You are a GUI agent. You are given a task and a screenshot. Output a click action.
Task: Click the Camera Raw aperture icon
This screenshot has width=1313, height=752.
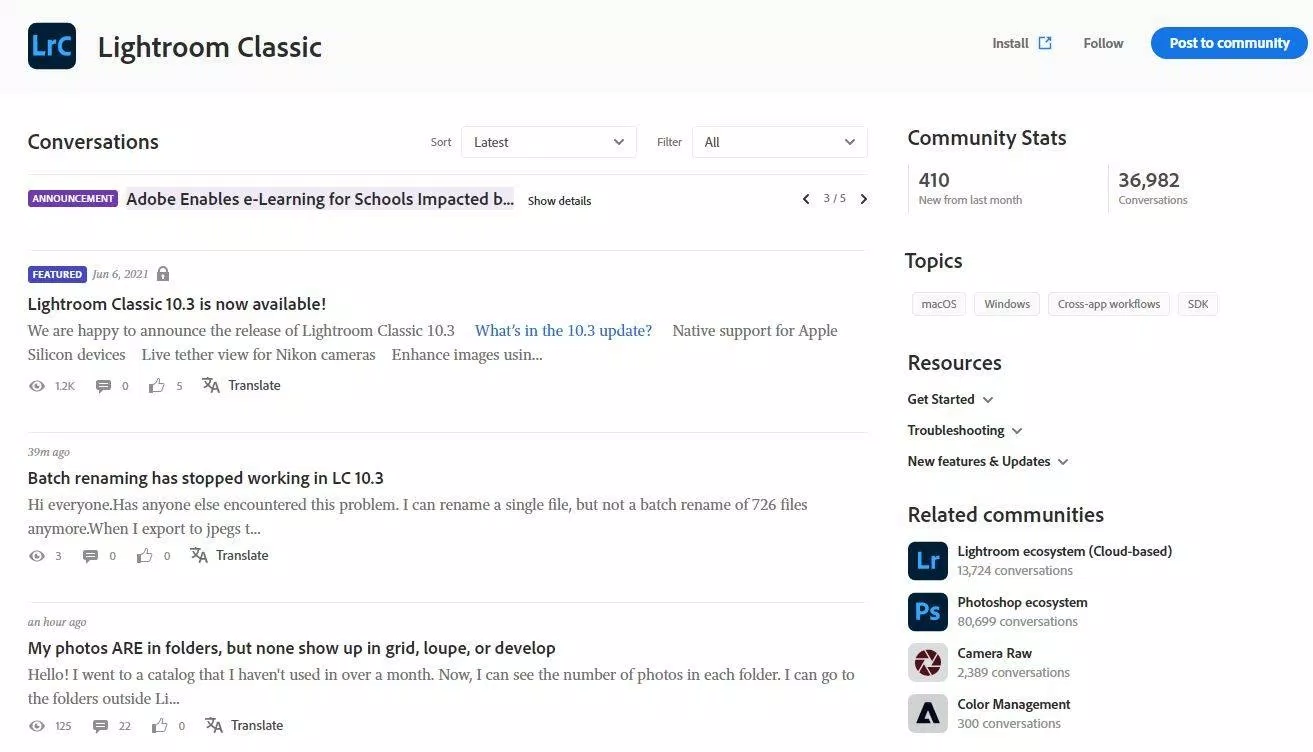coord(927,663)
